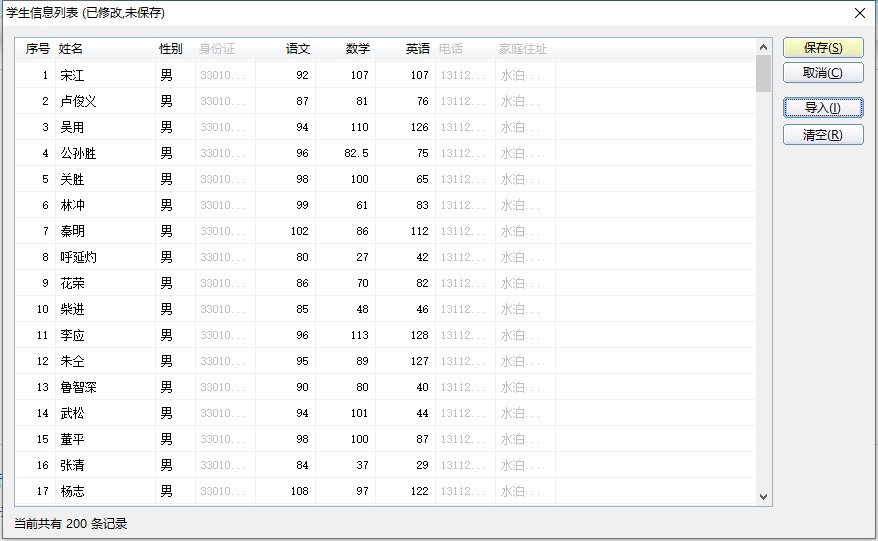
Task: Clear records with 清空(R) button
Action: [823, 134]
